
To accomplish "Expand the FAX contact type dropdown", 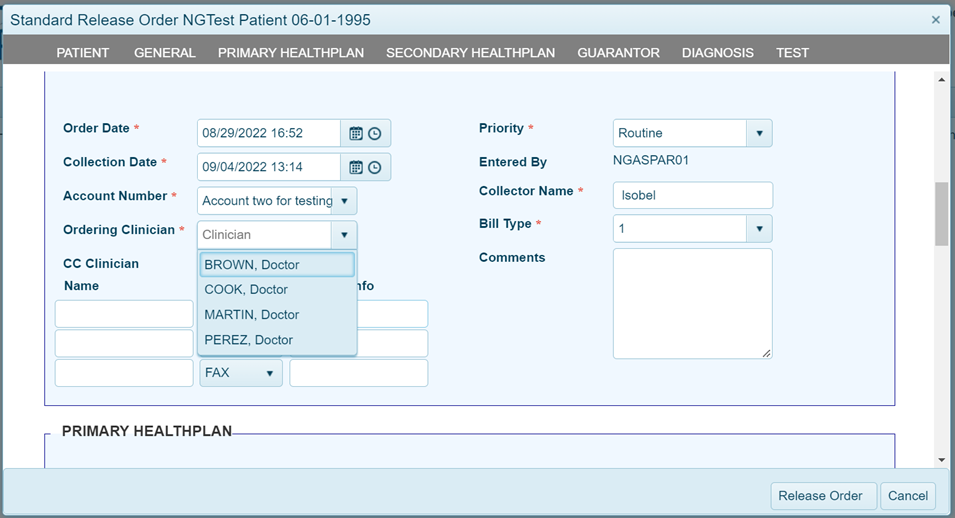I will point(269,373).
